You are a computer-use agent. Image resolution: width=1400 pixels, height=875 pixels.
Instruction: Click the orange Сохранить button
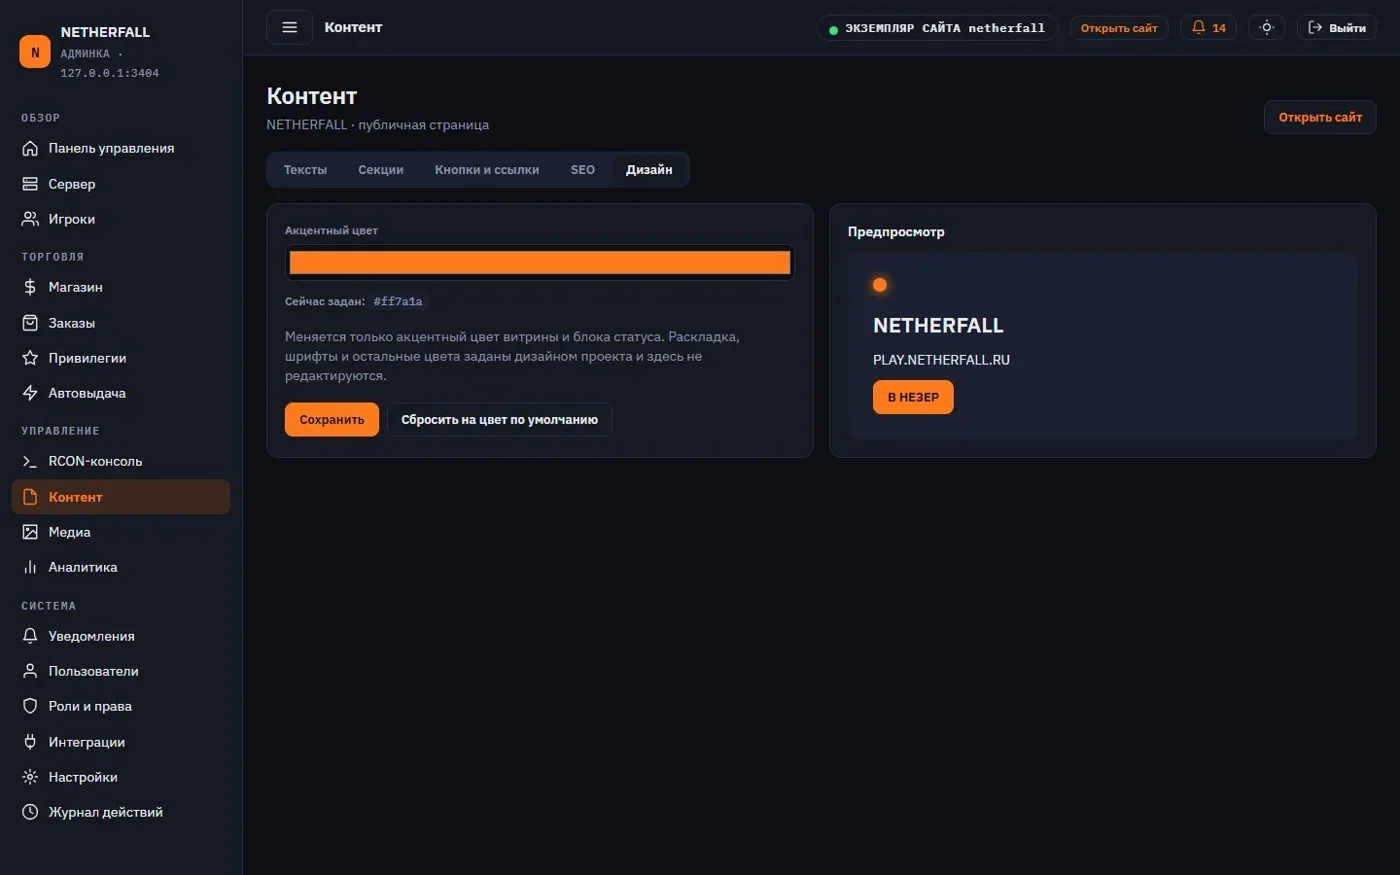(332, 420)
